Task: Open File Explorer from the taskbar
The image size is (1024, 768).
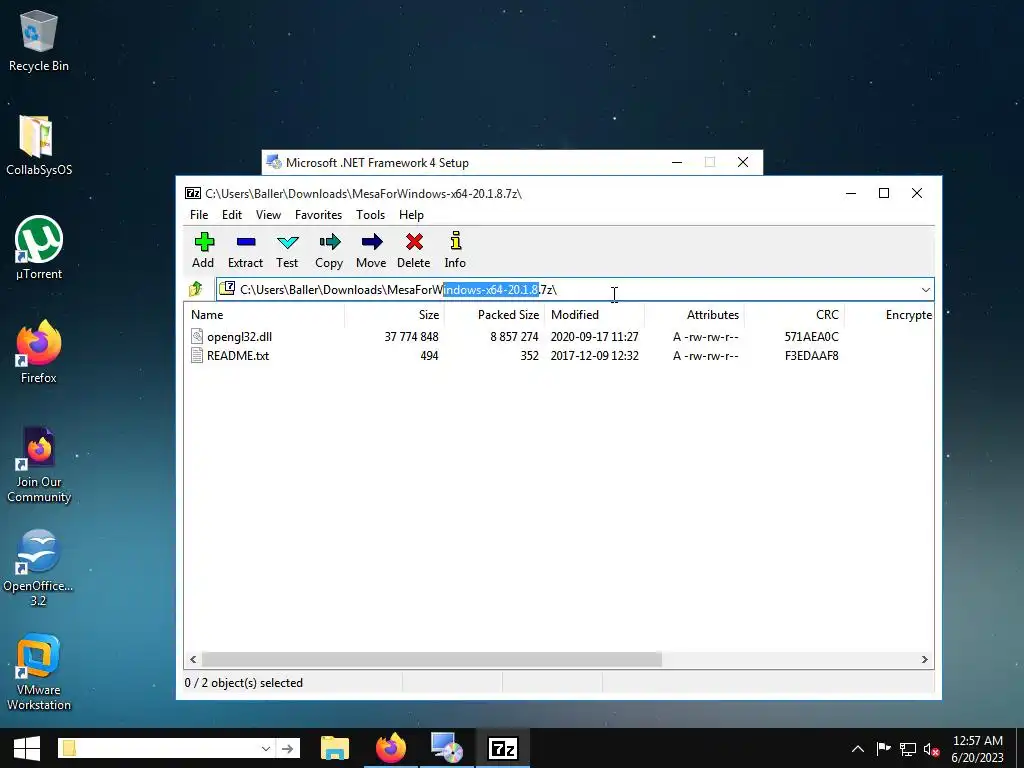Action: click(335, 748)
